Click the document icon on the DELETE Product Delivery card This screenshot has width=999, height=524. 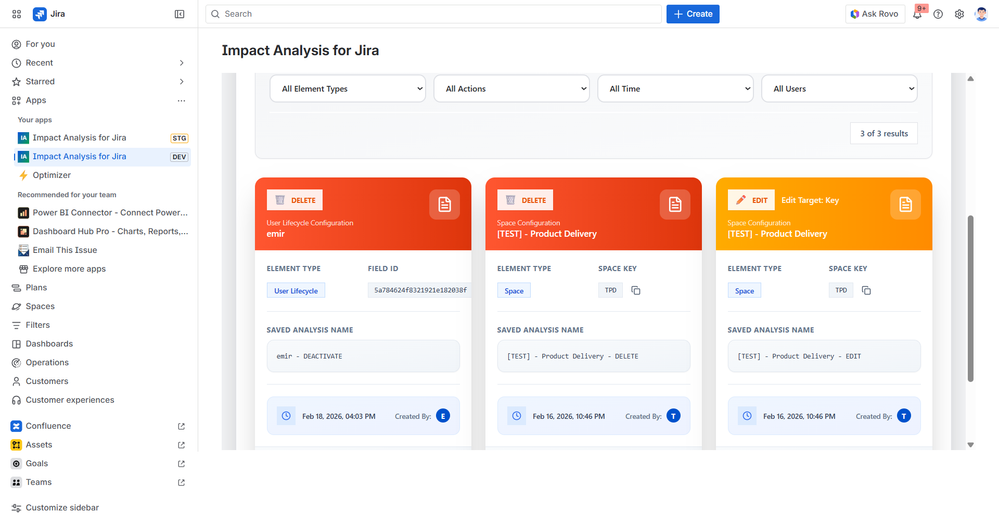pos(675,205)
